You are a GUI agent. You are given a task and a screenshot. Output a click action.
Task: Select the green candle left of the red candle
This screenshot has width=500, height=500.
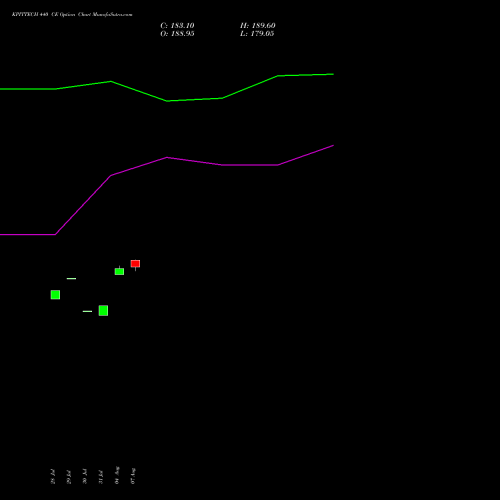[x=119, y=271]
